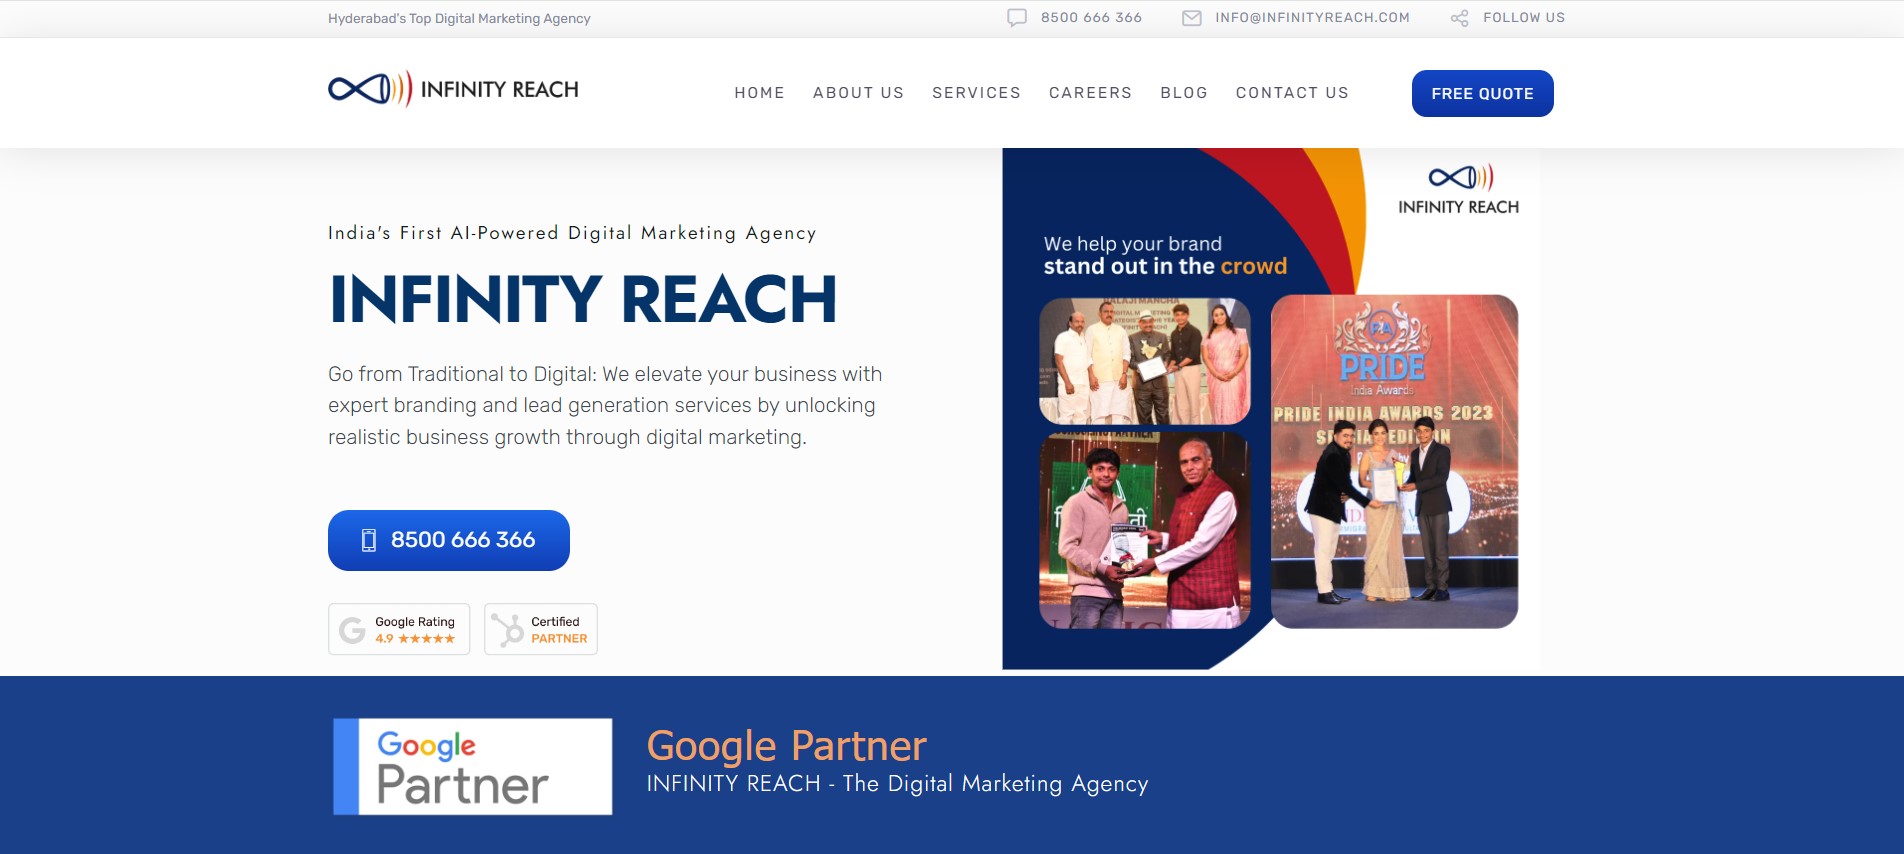This screenshot has width=1904, height=854.
Task: Open the Home menu item
Action: pos(759,93)
